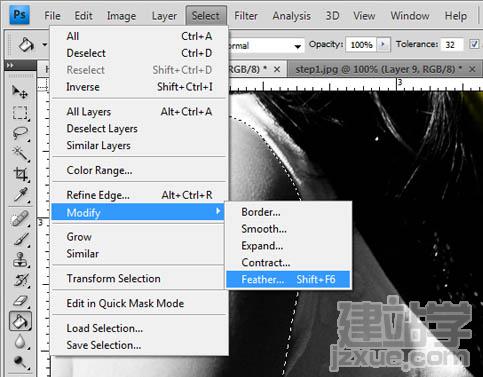Choose Inverse from Select menu

(139, 87)
